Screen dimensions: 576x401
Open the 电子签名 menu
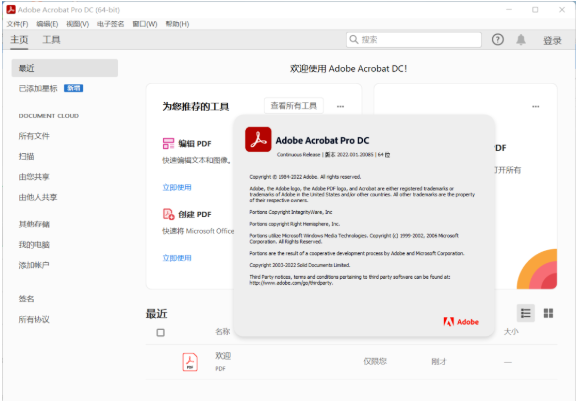pos(111,24)
